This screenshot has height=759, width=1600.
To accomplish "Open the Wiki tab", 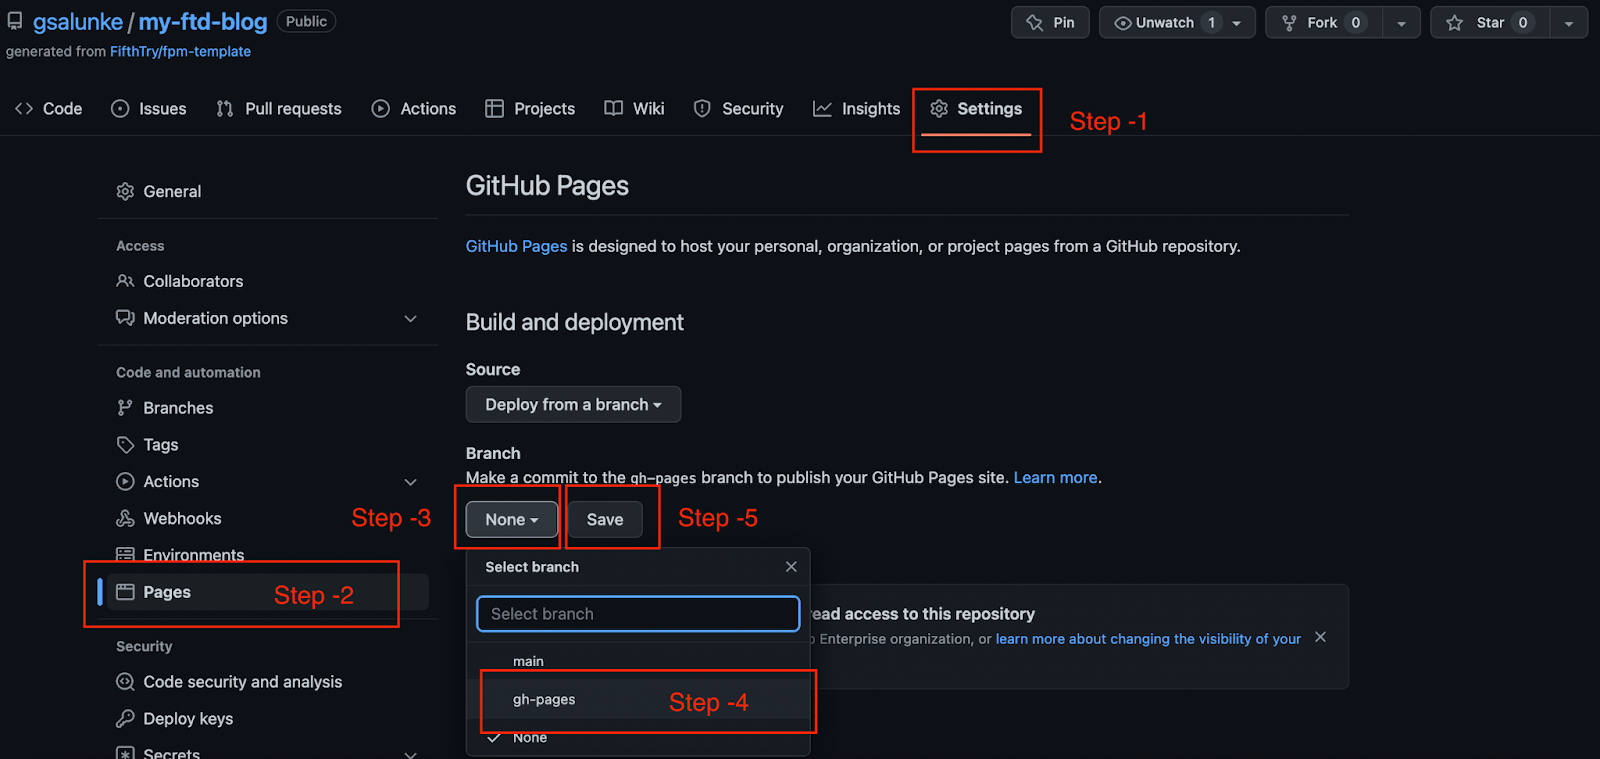I will pyautogui.click(x=634, y=109).
